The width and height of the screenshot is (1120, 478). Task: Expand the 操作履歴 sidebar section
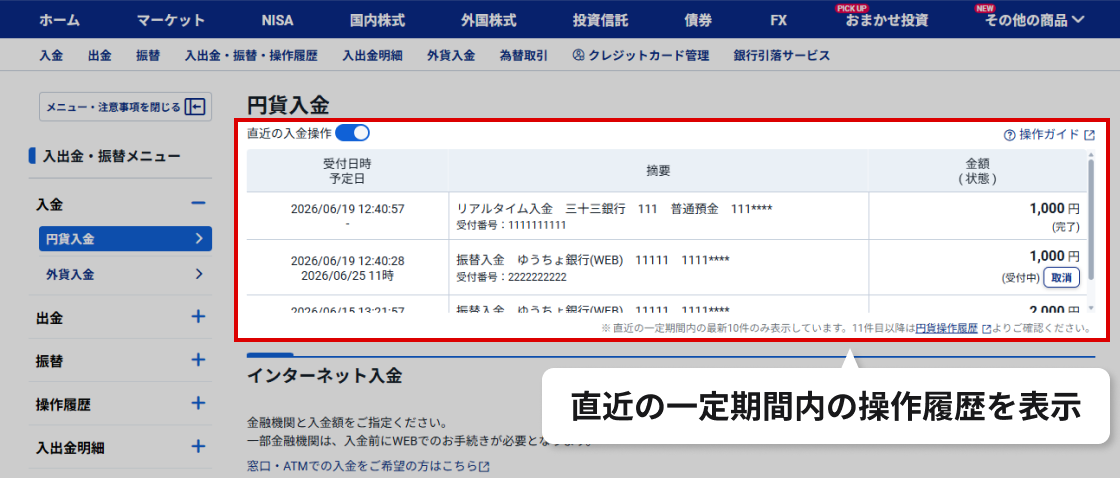pyautogui.click(x=199, y=404)
